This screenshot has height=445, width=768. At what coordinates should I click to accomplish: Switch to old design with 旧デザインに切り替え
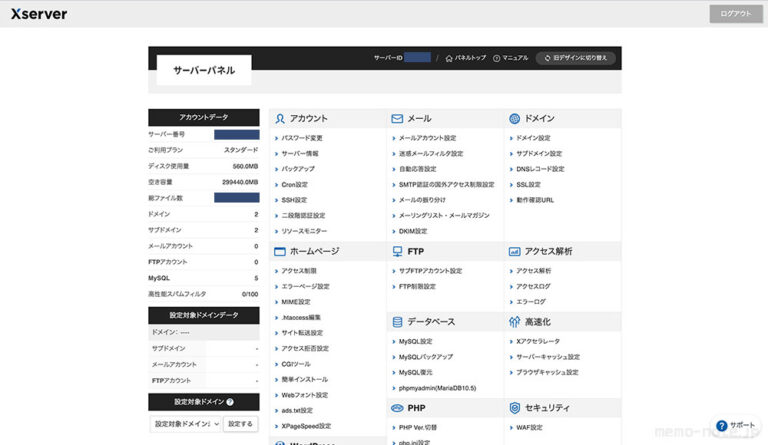tap(575, 58)
